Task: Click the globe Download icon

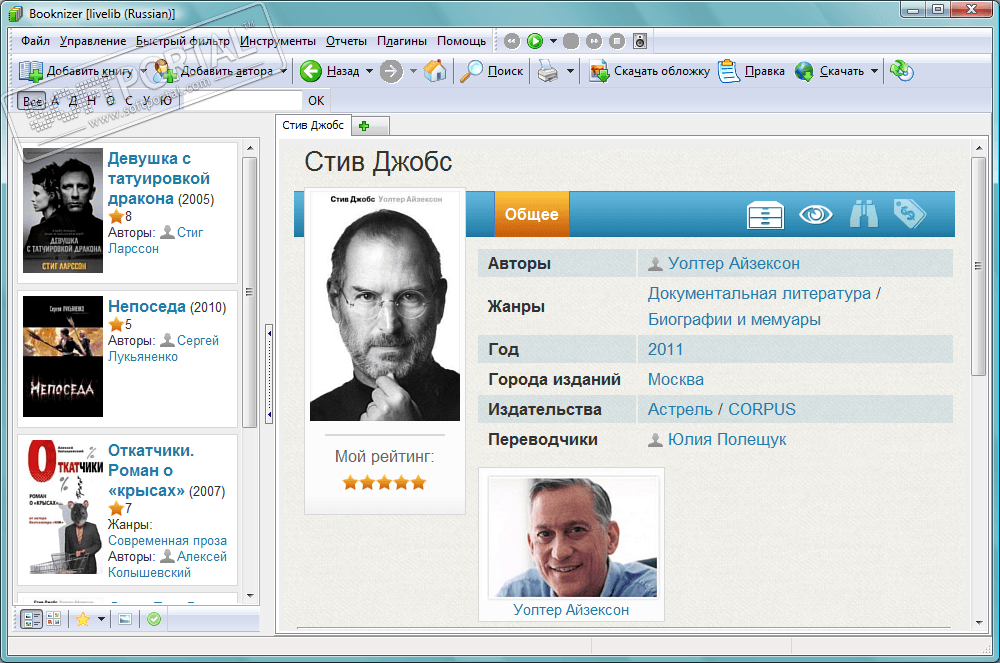Action: [804, 71]
